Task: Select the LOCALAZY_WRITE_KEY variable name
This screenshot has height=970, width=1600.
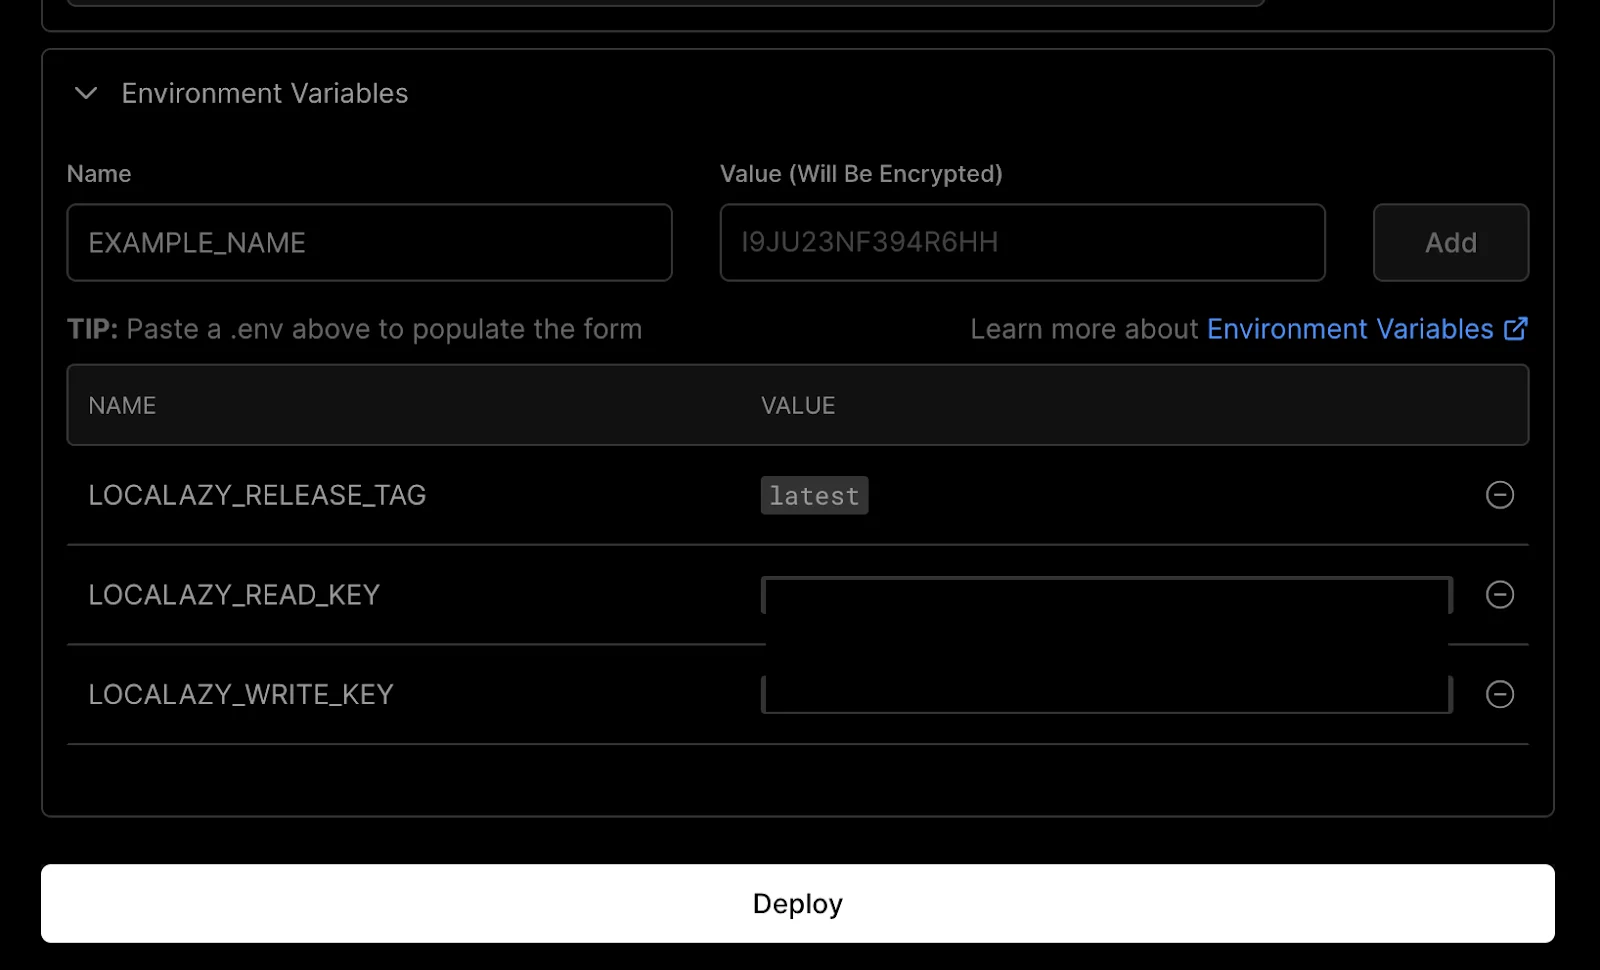Action: tap(241, 694)
